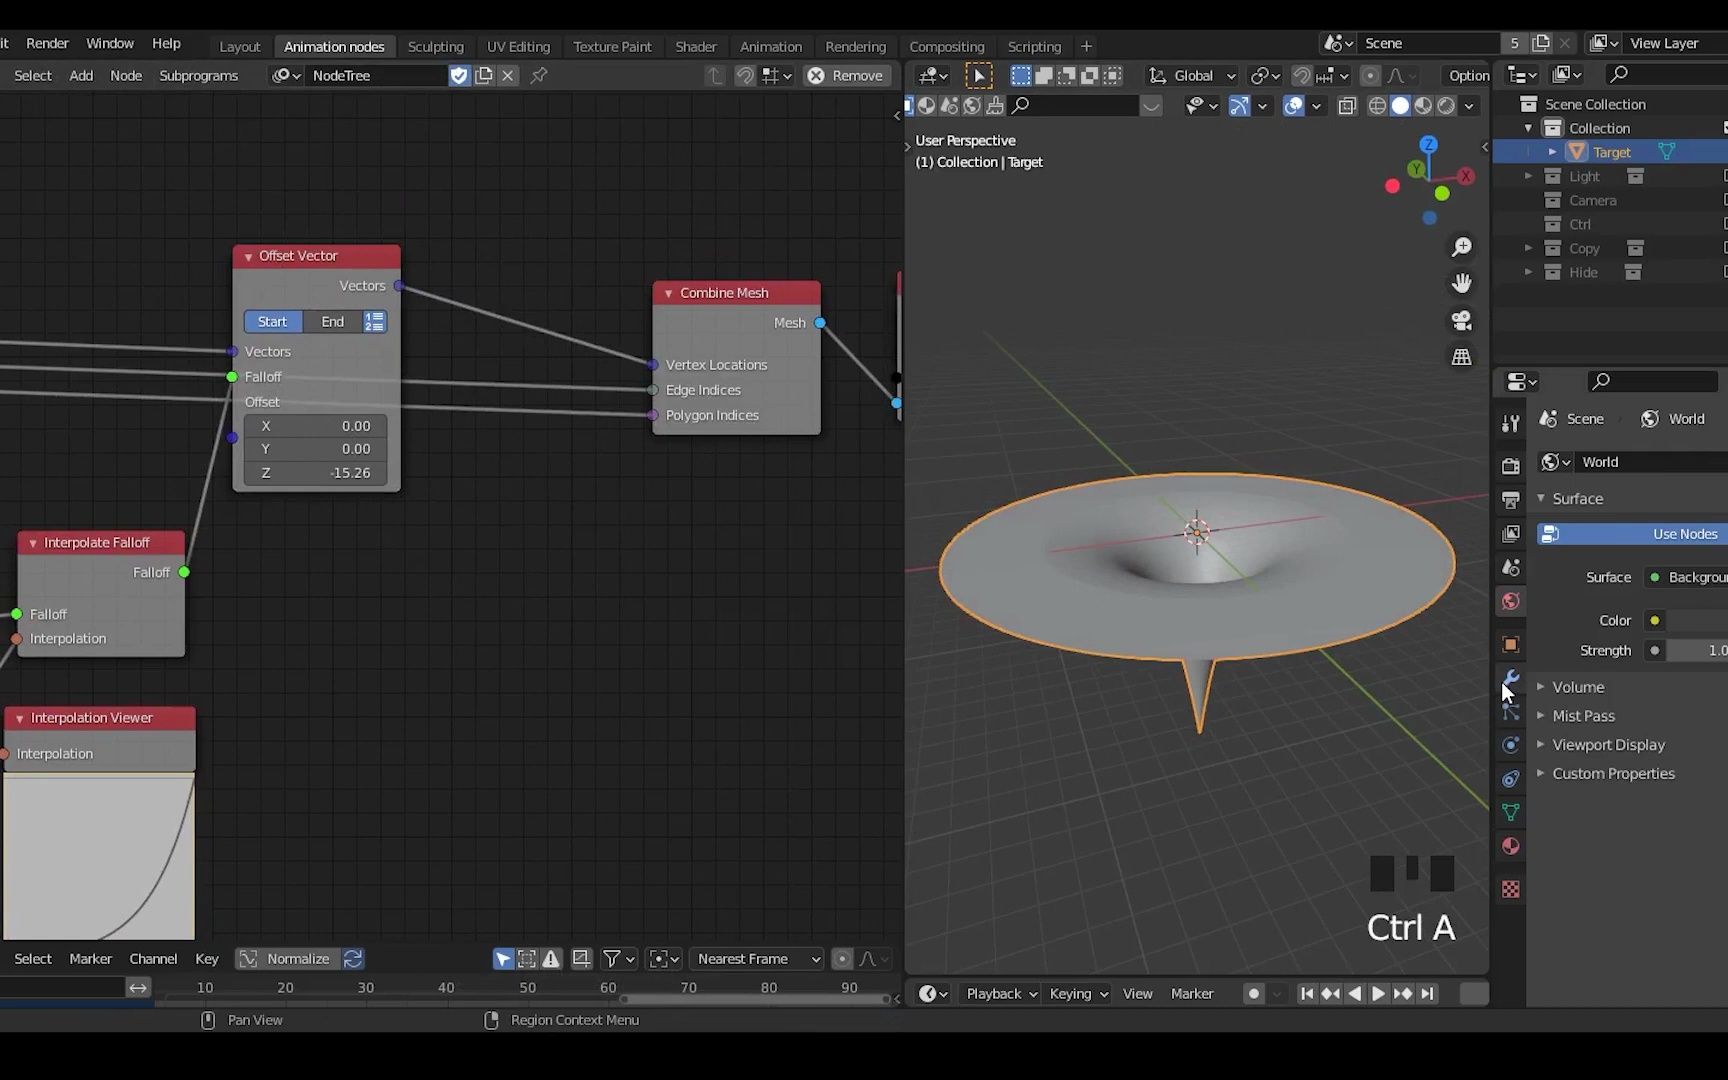The height and width of the screenshot is (1080, 1728).
Task: Enable the NodeTree use fake user checkbox
Action: click(459, 75)
